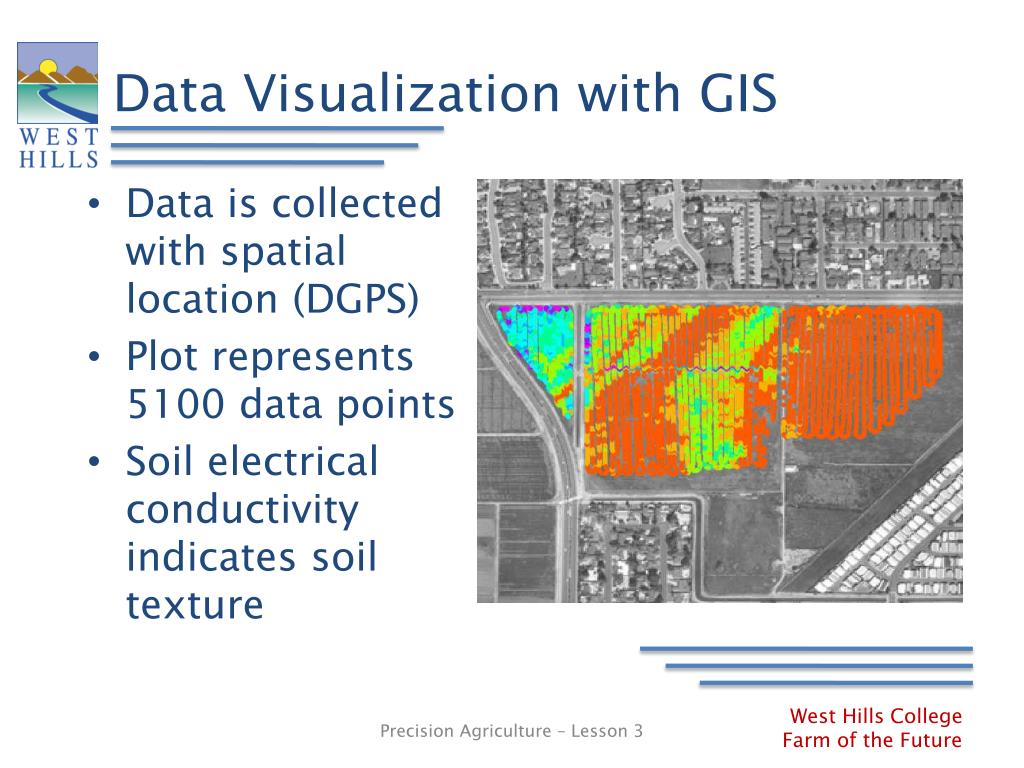Click the 'WEST HILLS' text under logo
This screenshot has height=768, width=1024.
click(x=58, y=148)
